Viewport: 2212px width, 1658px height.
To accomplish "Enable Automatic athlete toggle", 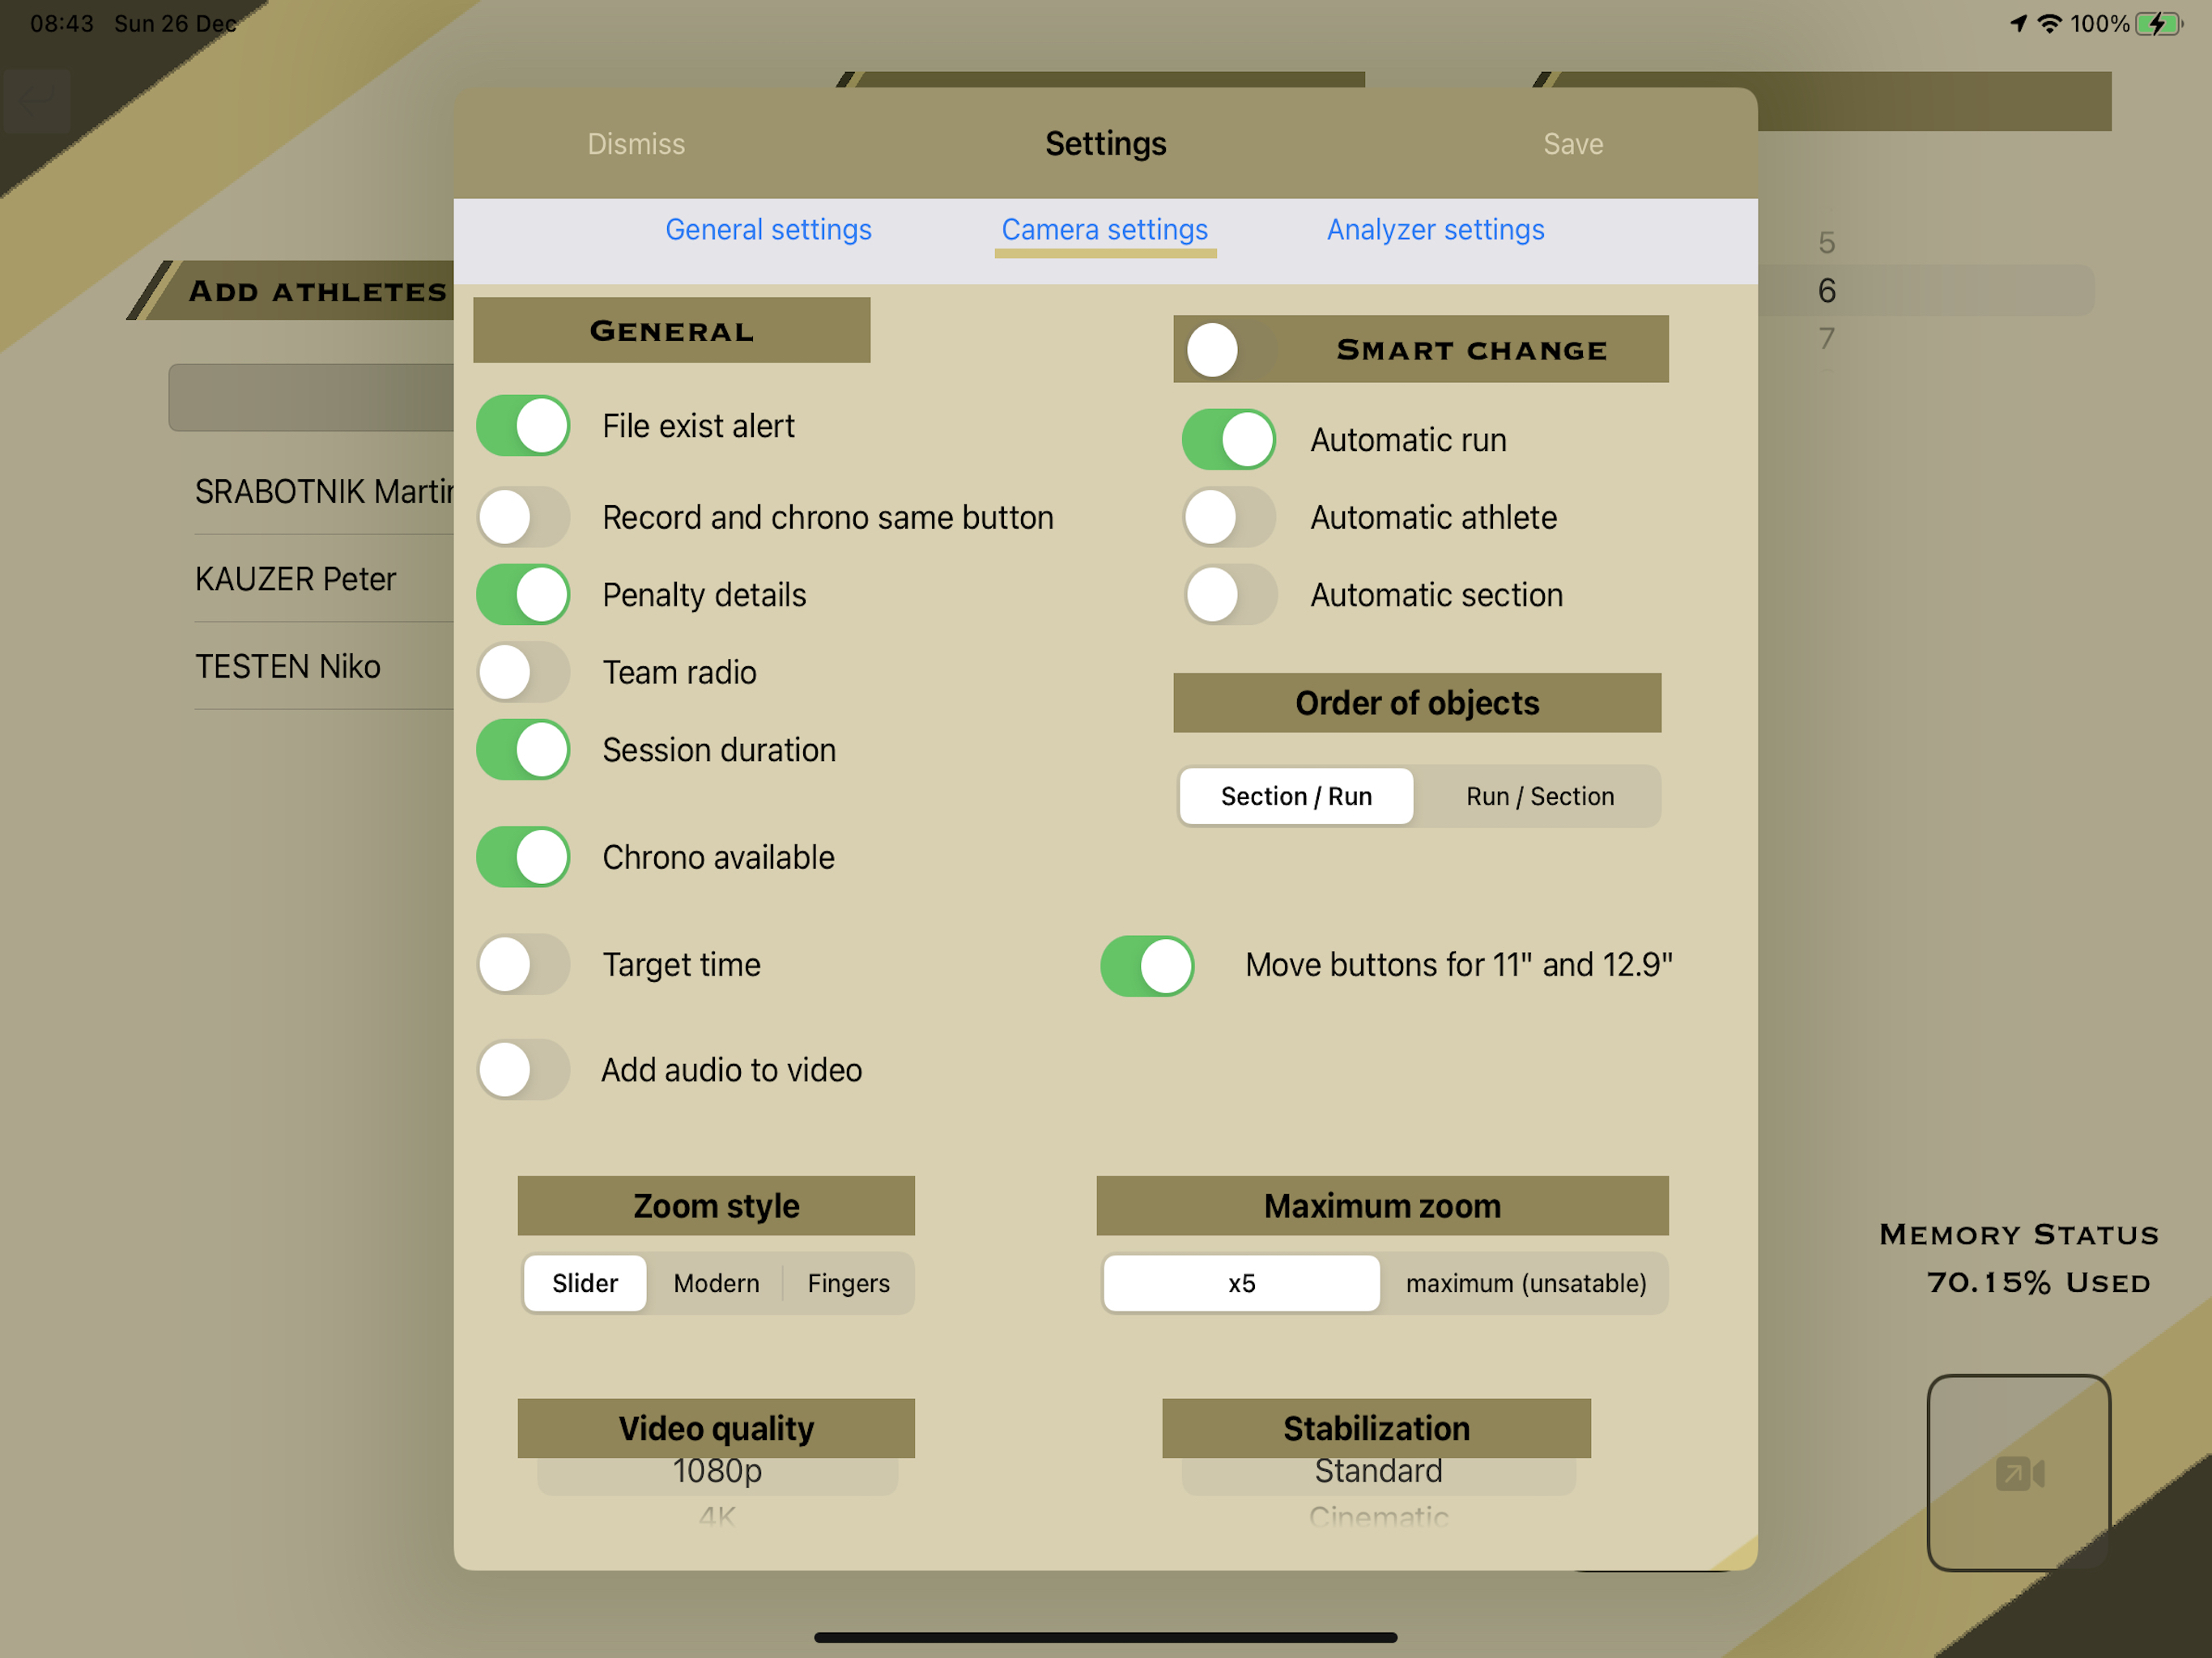I will point(1230,517).
